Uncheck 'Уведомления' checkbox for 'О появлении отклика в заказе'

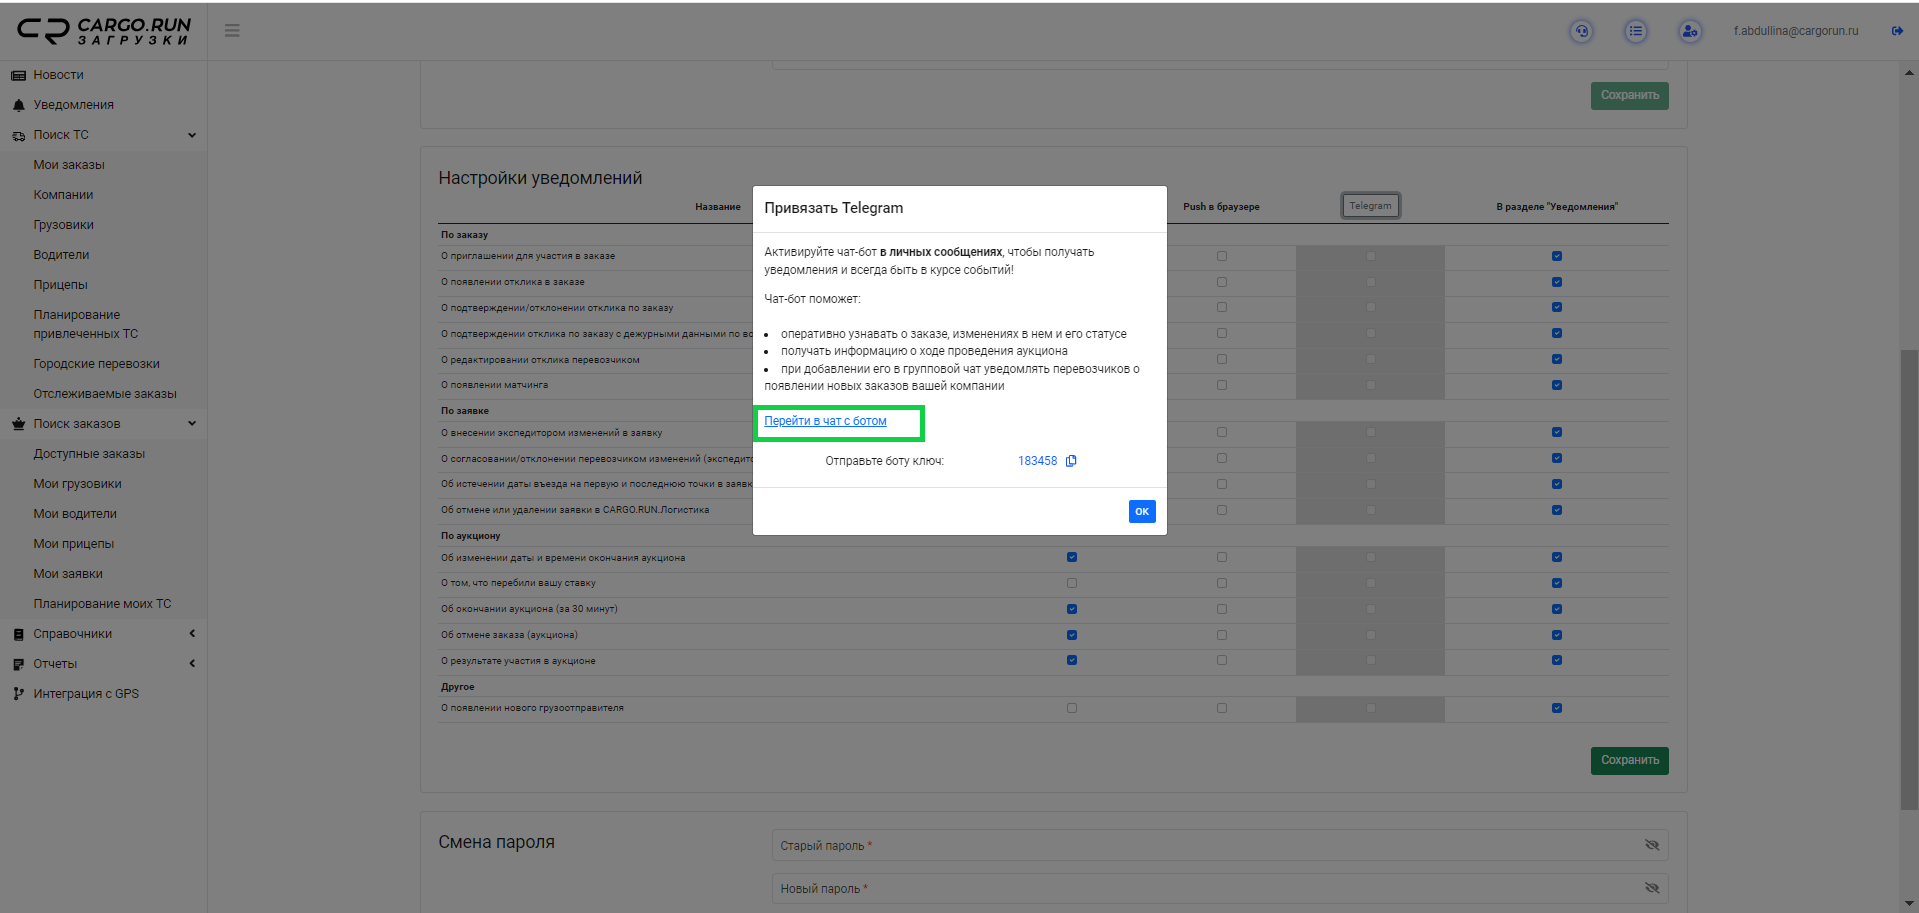coord(1557,282)
